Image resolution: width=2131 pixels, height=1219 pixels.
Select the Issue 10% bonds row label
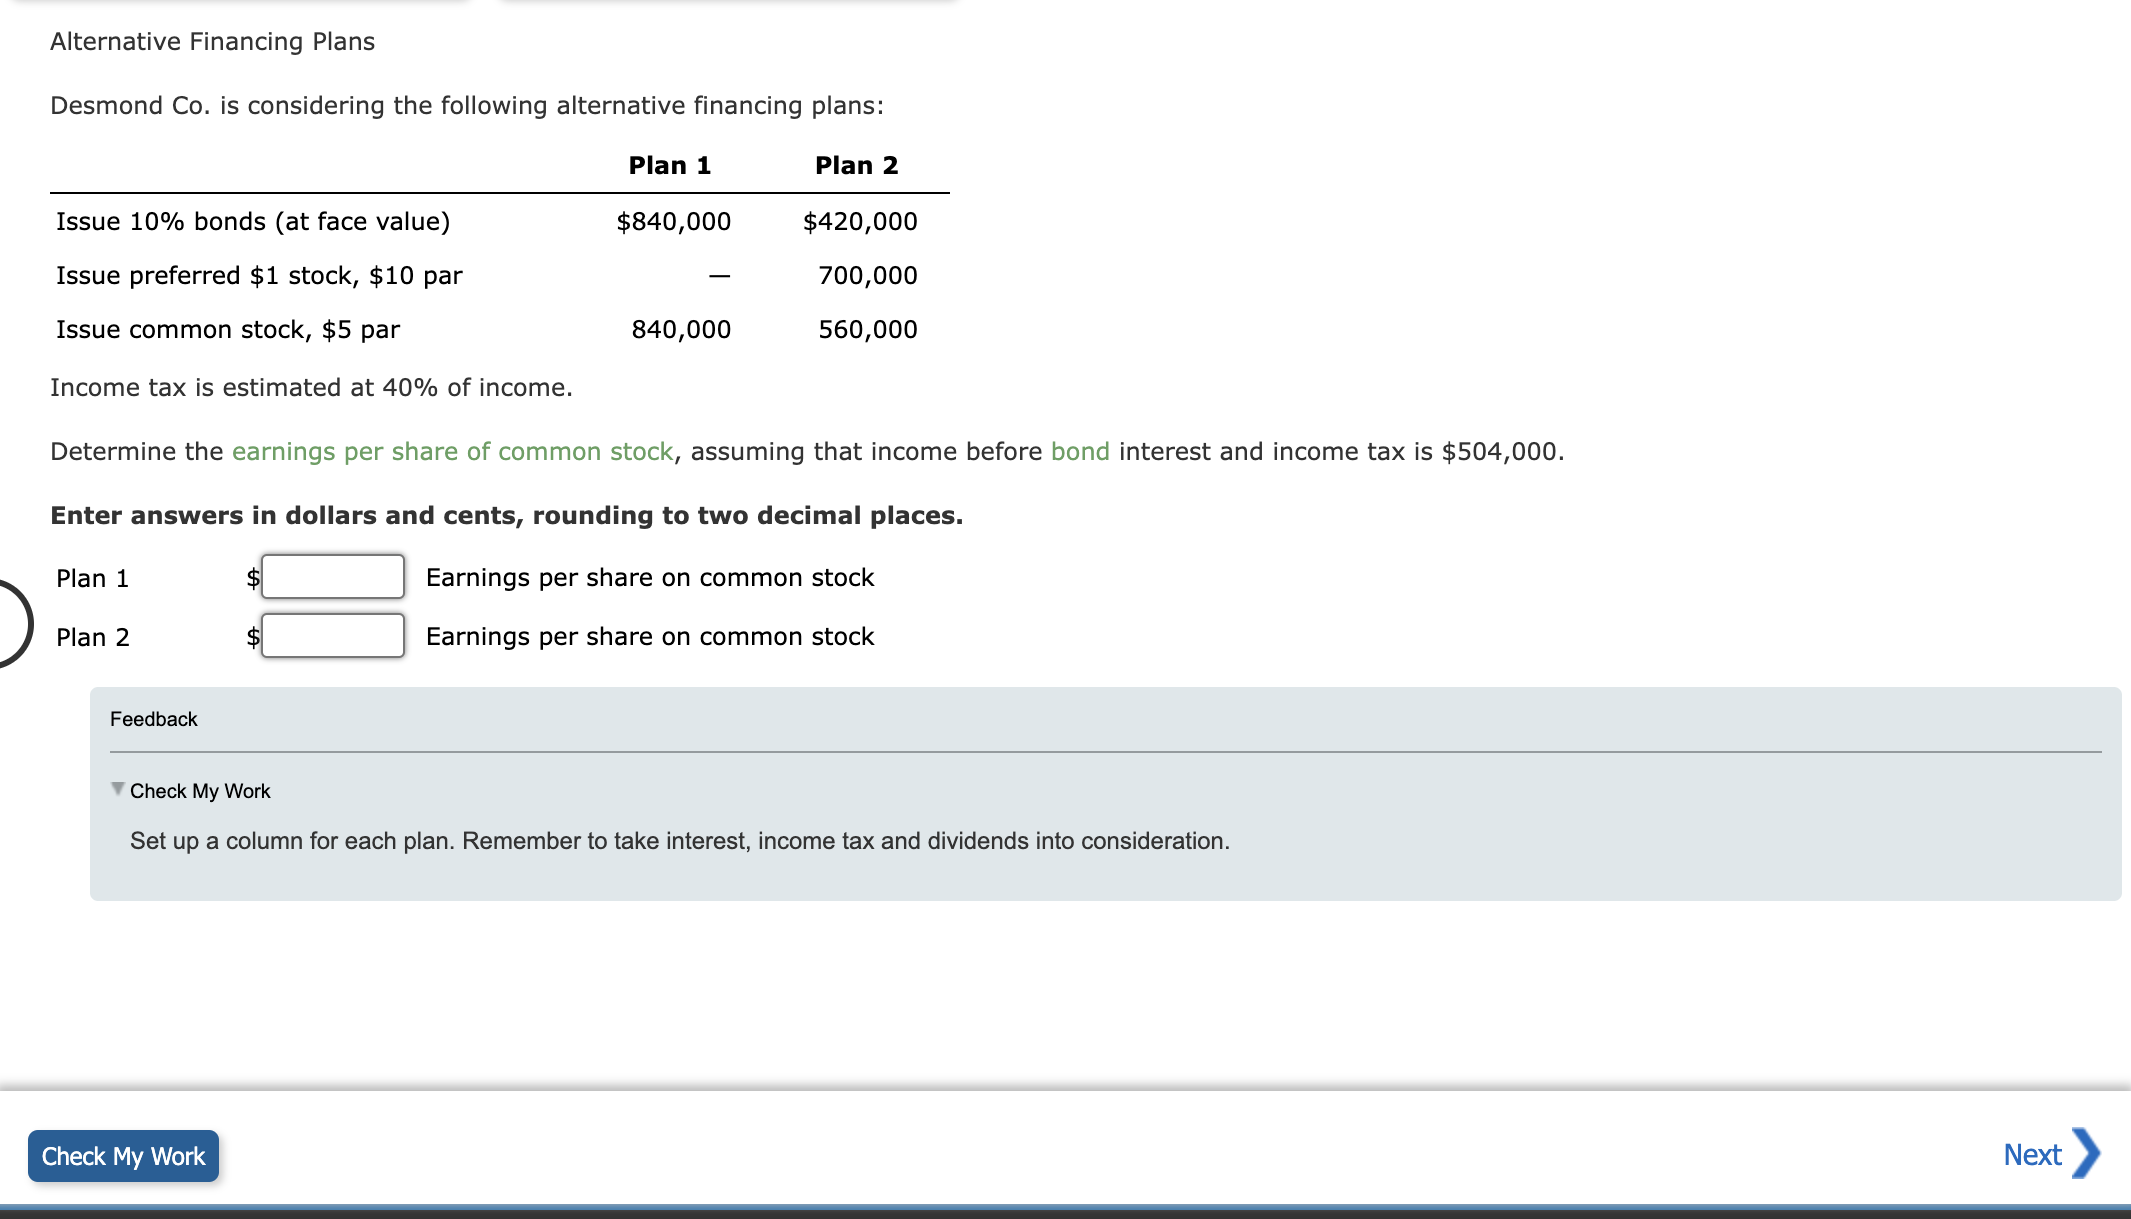pos(253,221)
